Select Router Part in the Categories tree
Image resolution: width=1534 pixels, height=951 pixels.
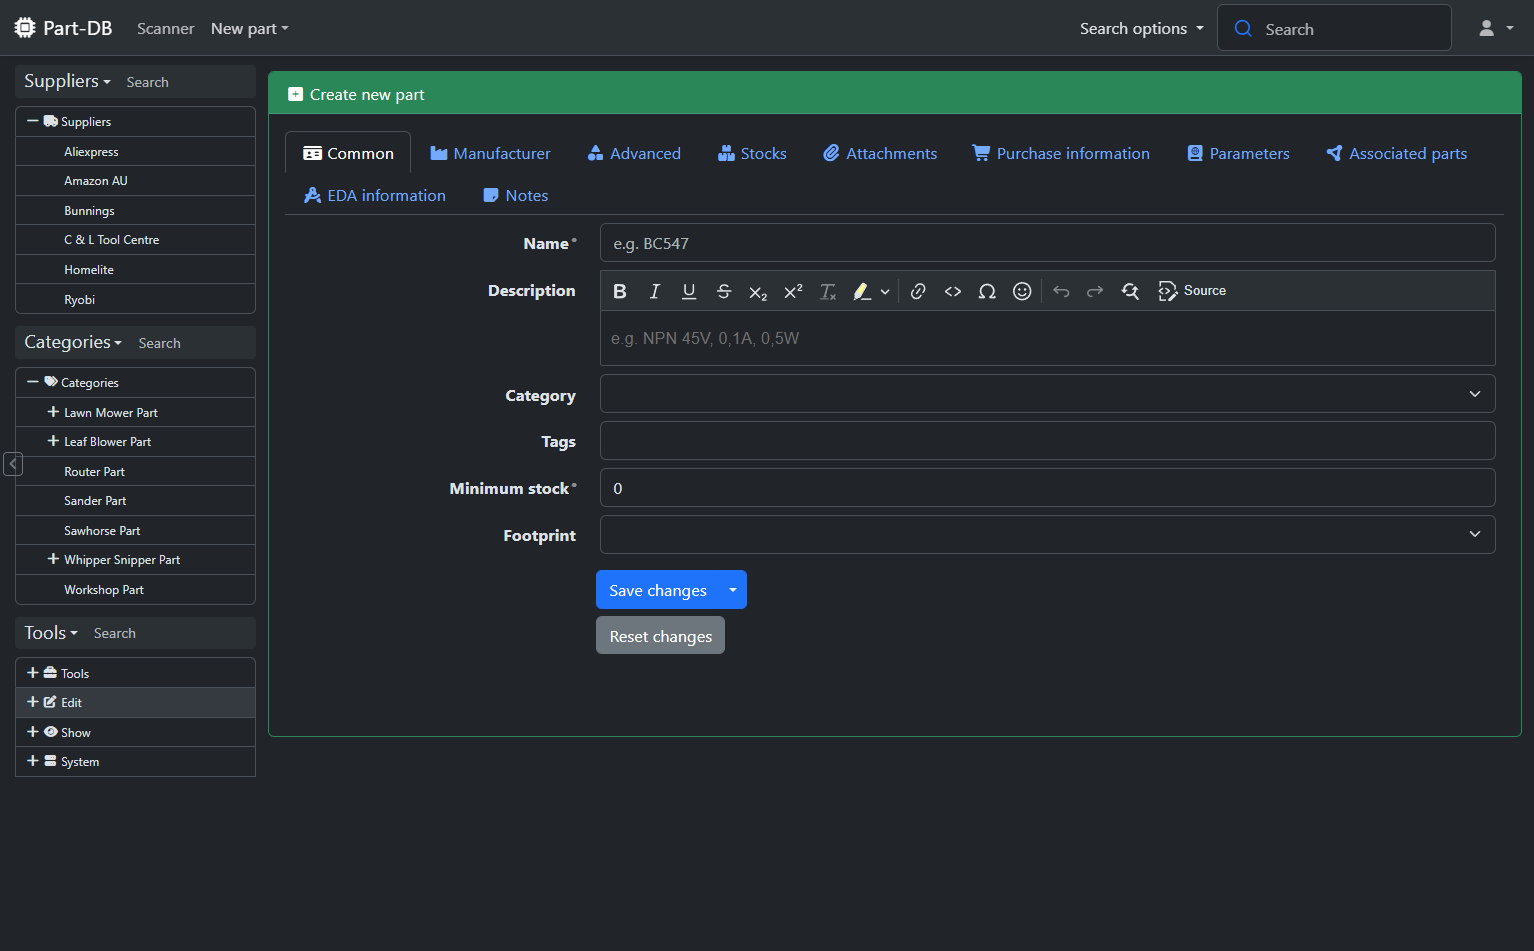(94, 472)
